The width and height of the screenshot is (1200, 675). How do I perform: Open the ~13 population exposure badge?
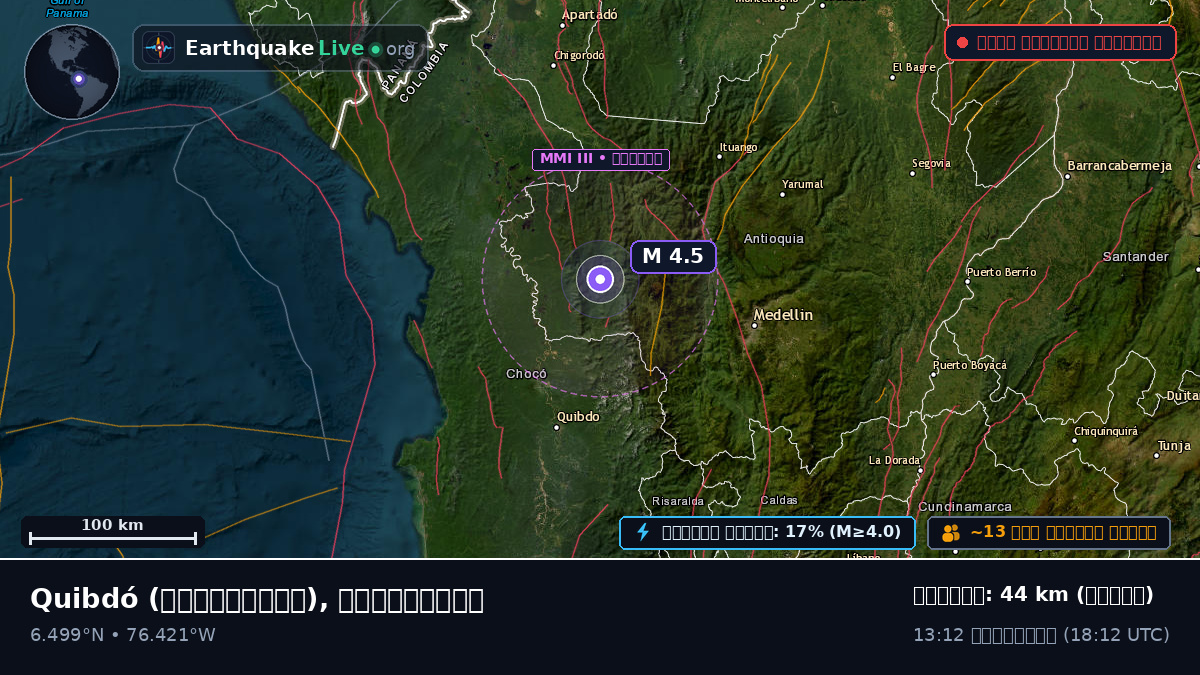[x=1049, y=532]
